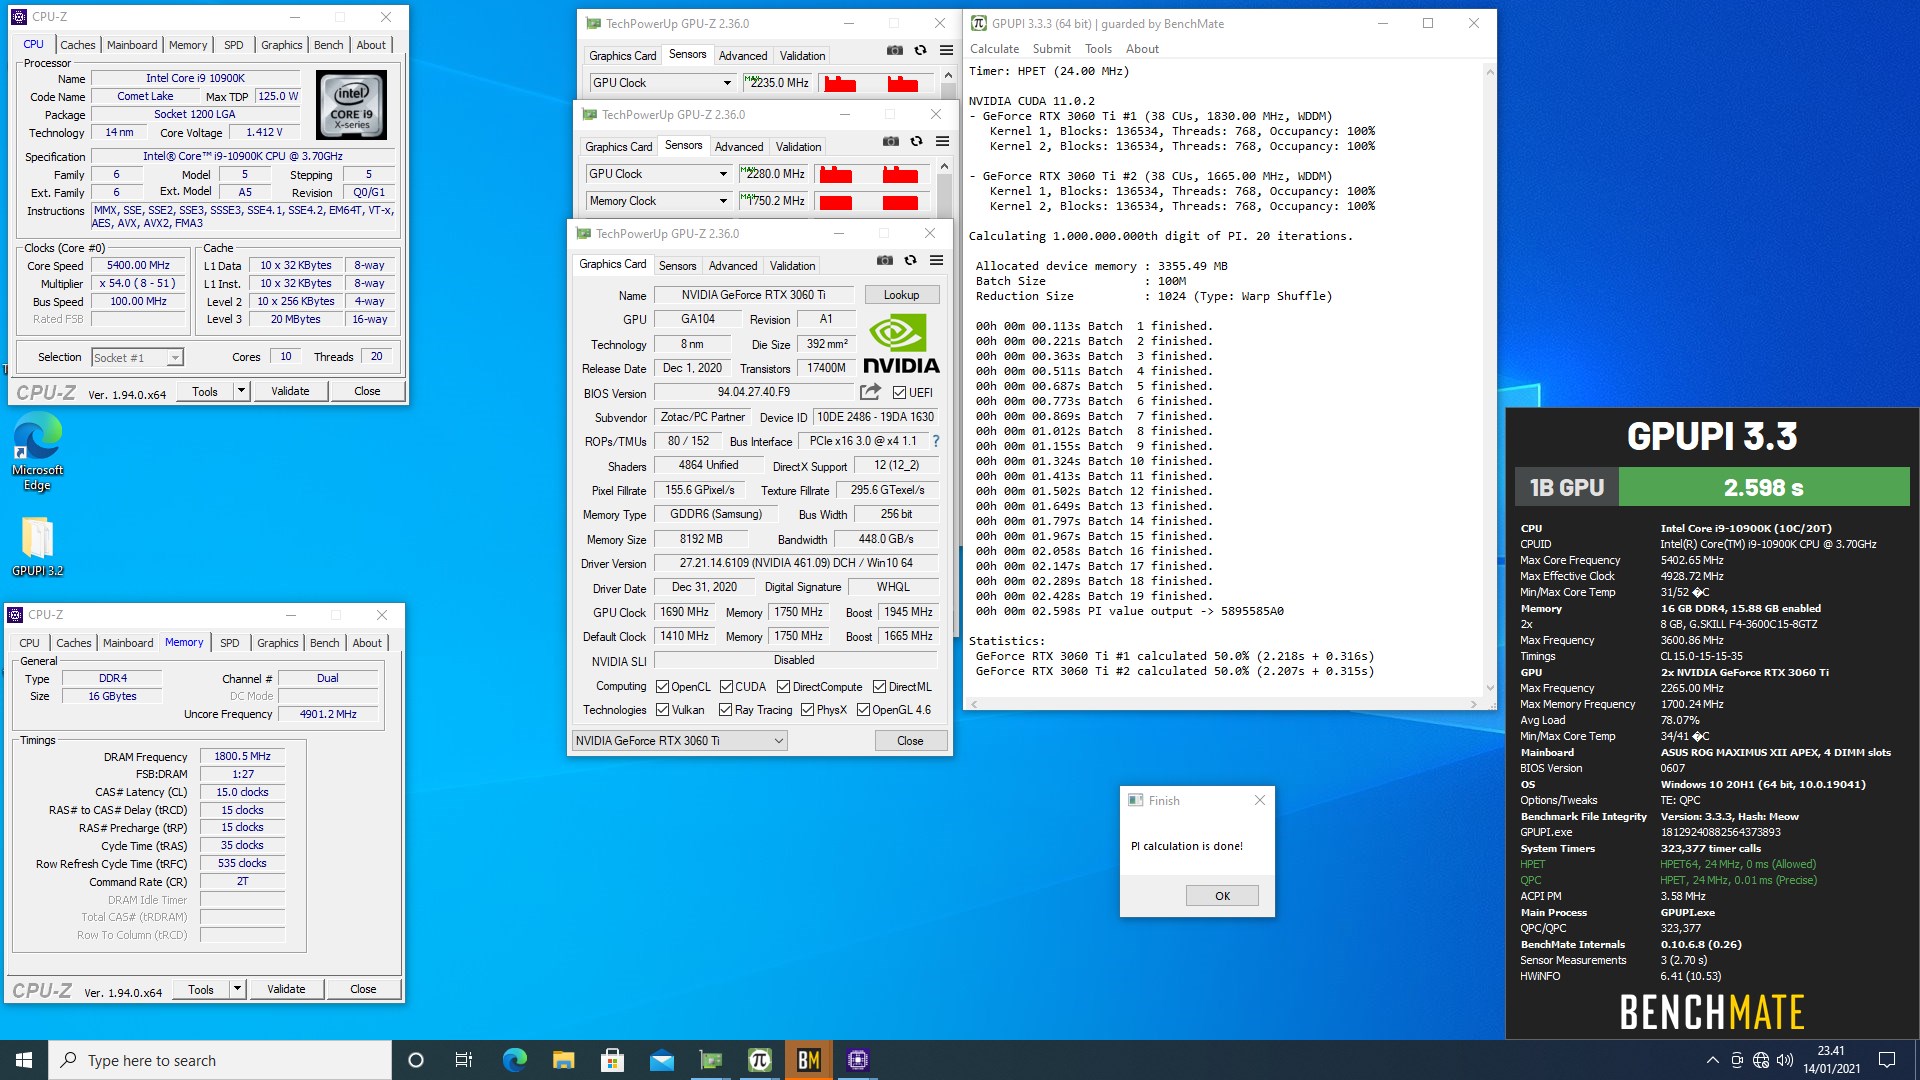This screenshot has height=1080, width=1920.
Task: Click GPU Clock red sensor graph in top GPU-Z window
Action: tap(876, 83)
